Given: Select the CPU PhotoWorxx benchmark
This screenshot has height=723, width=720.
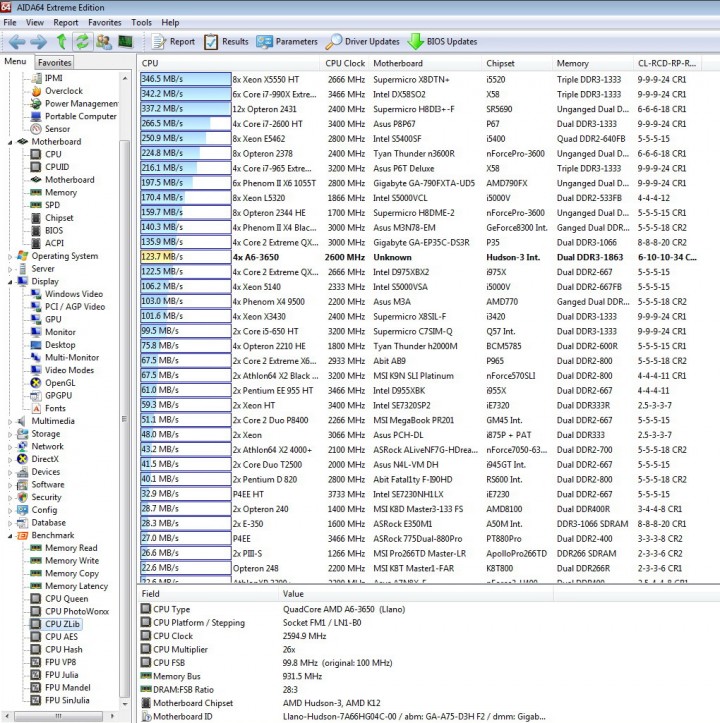Looking at the screenshot, I should click(x=77, y=611).
